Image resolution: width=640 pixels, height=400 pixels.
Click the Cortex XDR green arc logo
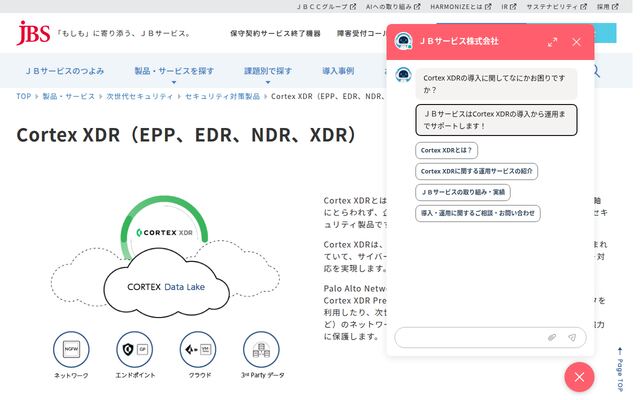[164, 228]
